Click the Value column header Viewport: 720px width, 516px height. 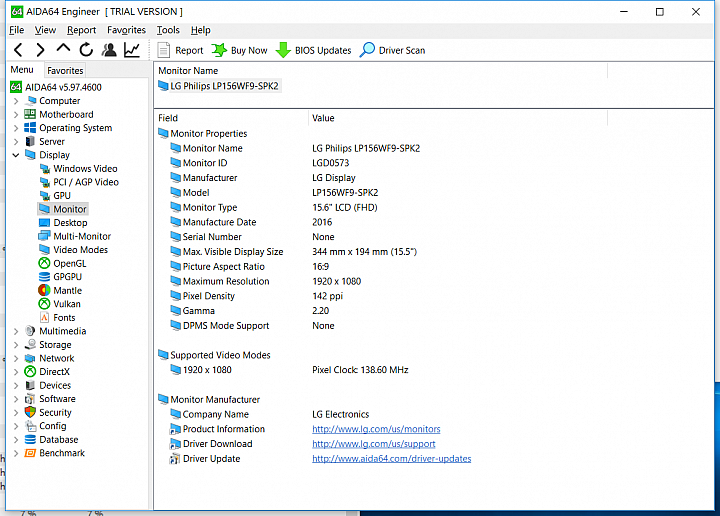458,118
